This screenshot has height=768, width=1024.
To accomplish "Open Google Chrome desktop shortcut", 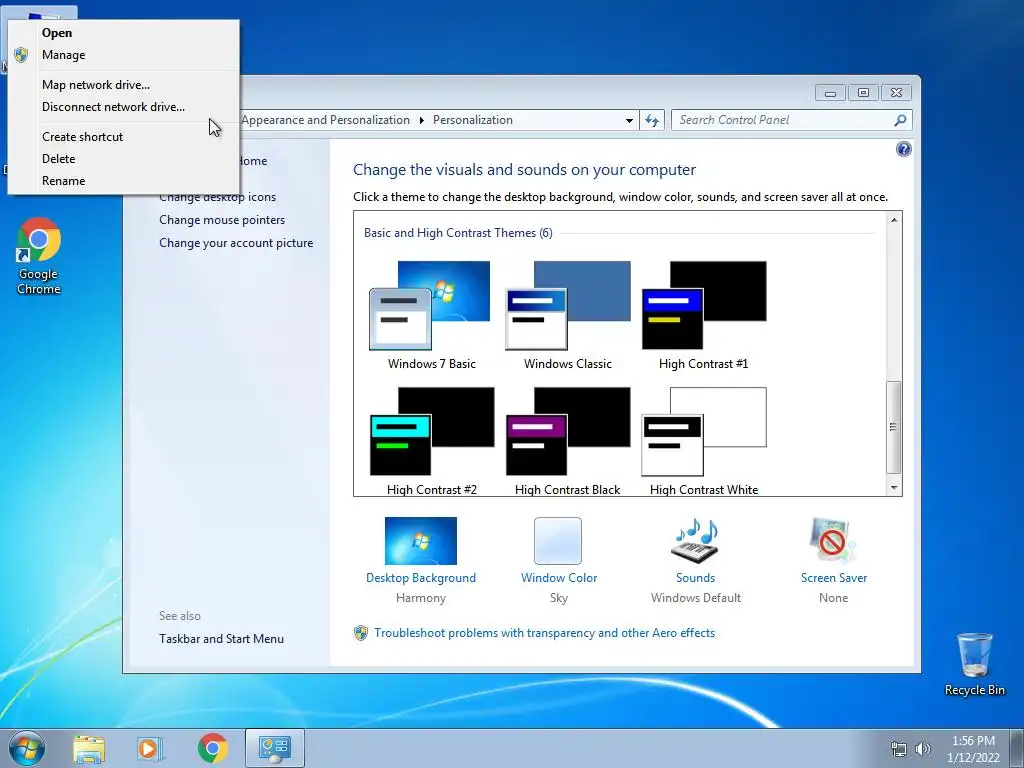I will pyautogui.click(x=39, y=256).
